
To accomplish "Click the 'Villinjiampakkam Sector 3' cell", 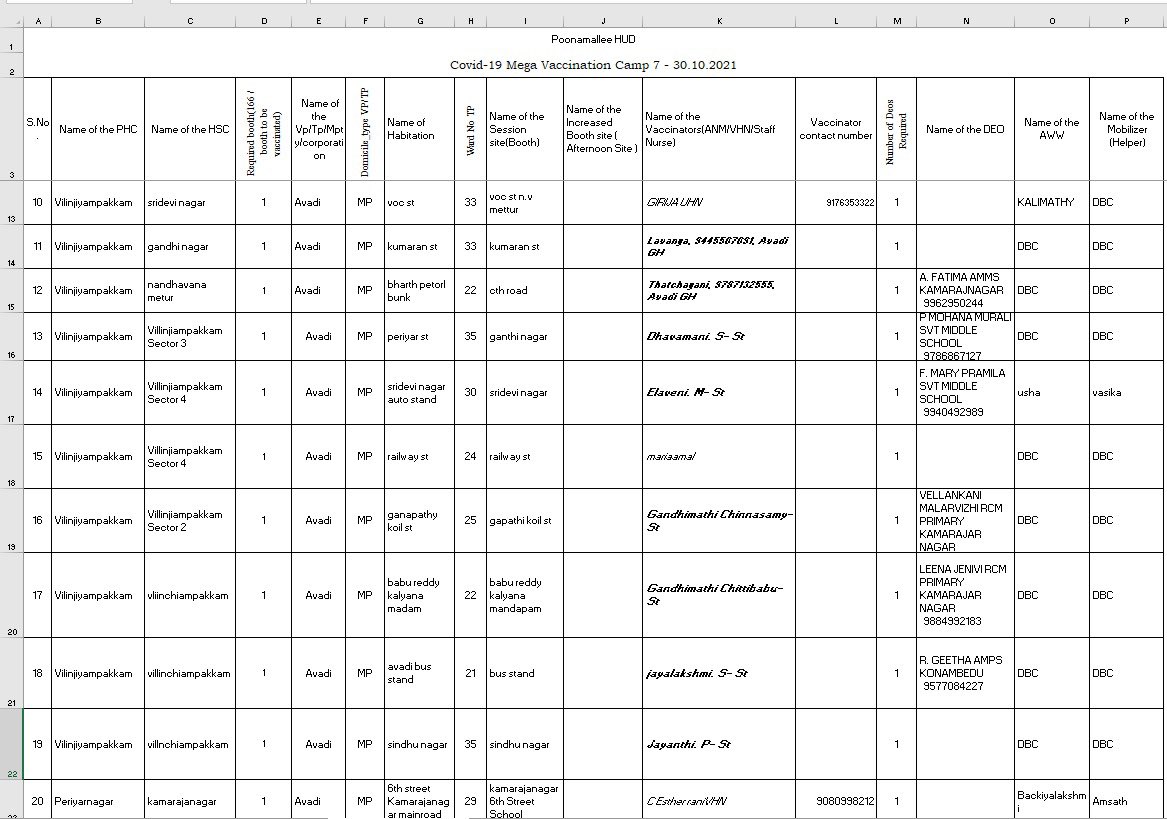I will 190,337.
